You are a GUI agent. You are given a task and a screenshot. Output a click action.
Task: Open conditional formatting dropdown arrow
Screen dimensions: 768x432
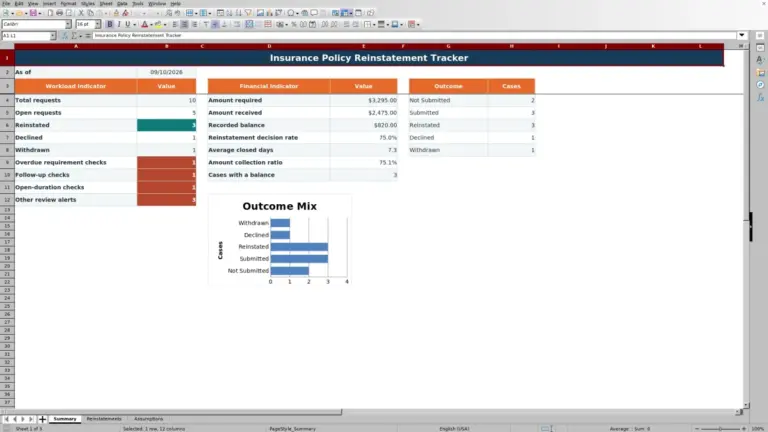418,24
